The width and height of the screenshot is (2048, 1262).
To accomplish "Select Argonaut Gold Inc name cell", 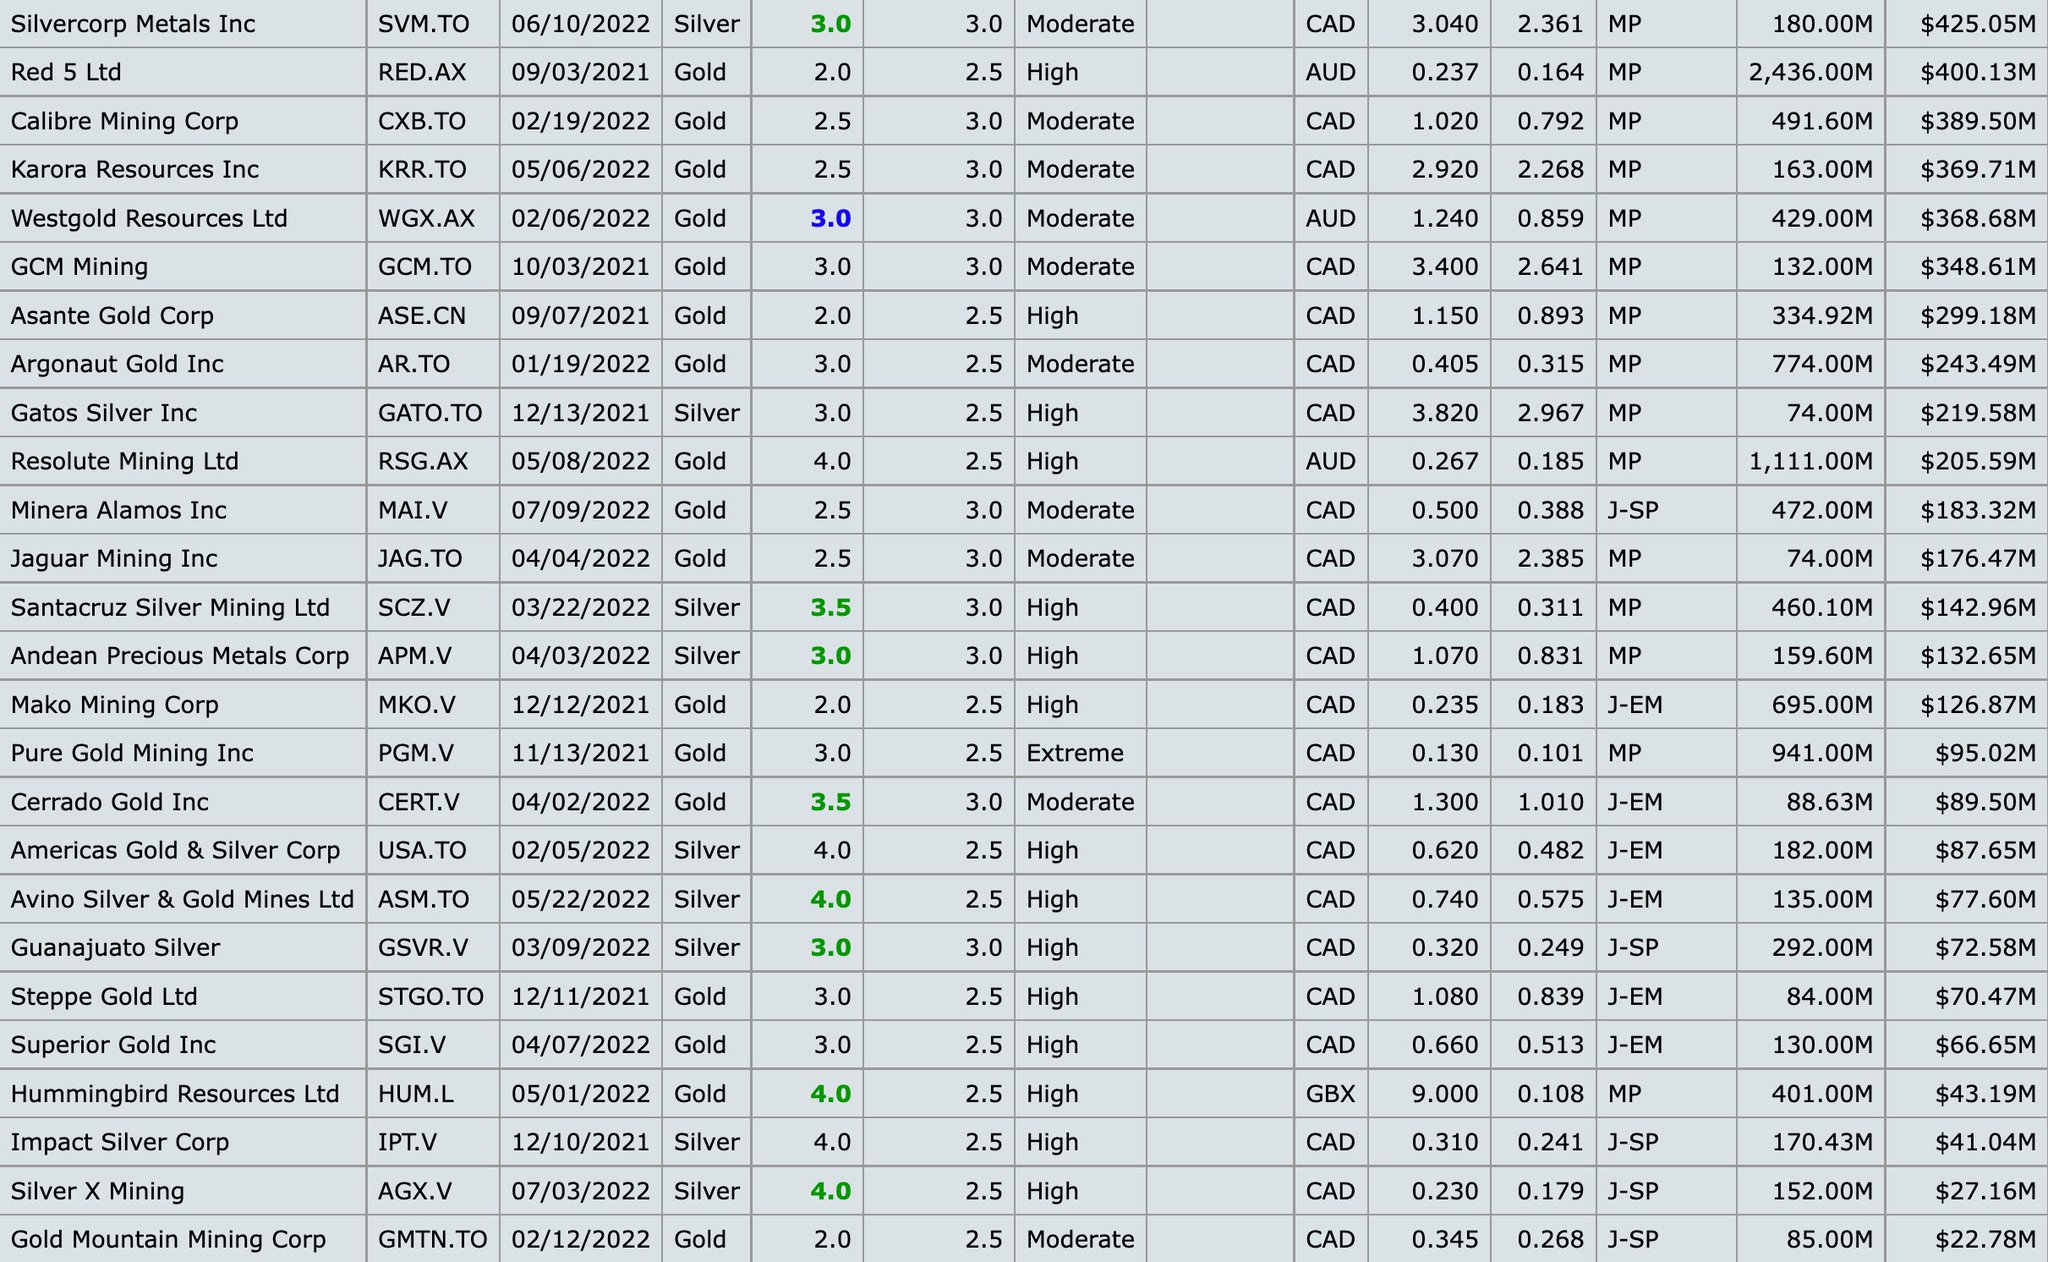I will tap(117, 364).
